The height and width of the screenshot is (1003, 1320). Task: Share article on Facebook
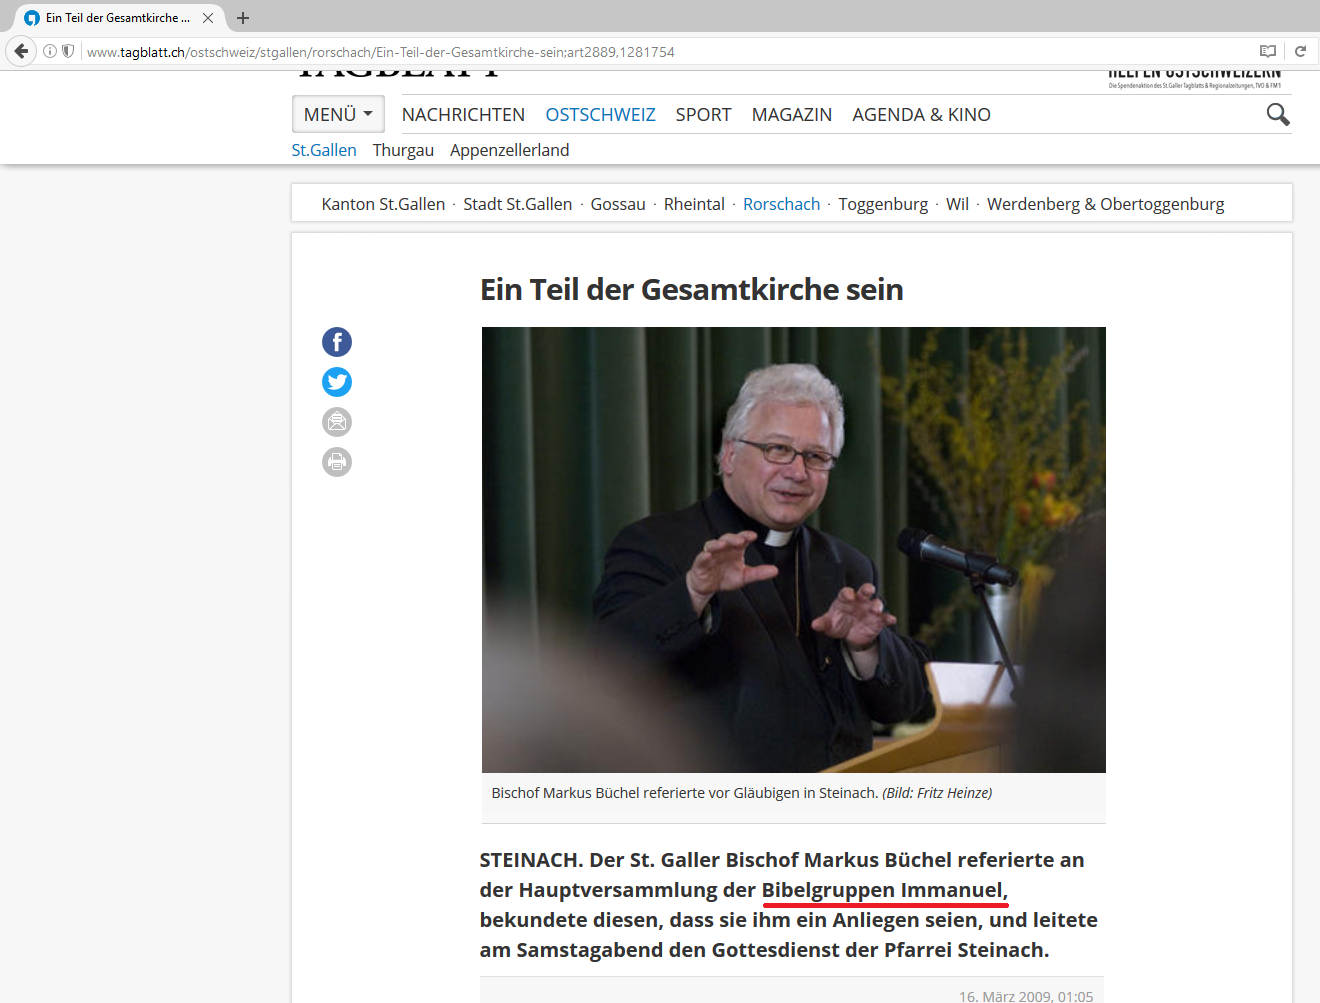pyautogui.click(x=337, y=342)
